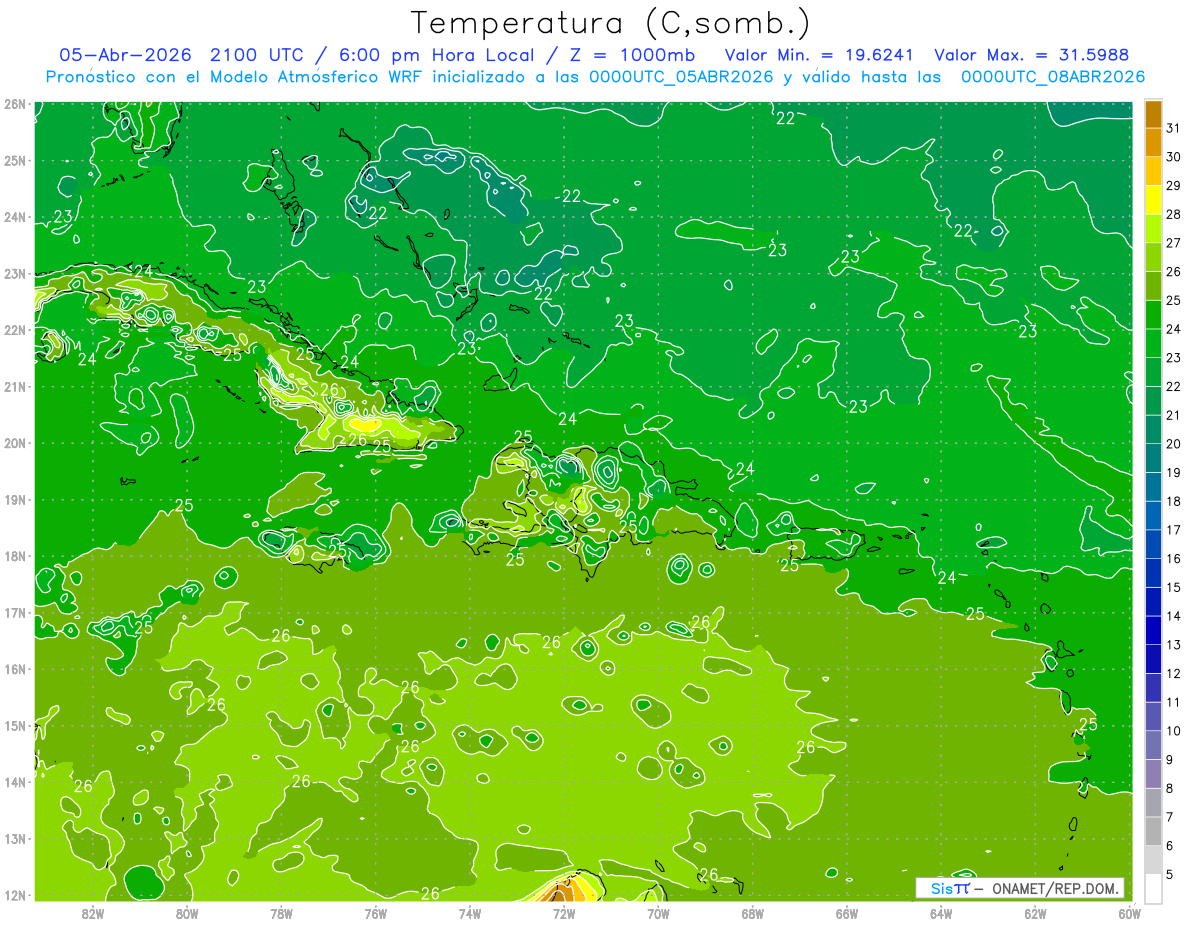Pick the topmost dark orange legend swatch

click(1153, 114)
